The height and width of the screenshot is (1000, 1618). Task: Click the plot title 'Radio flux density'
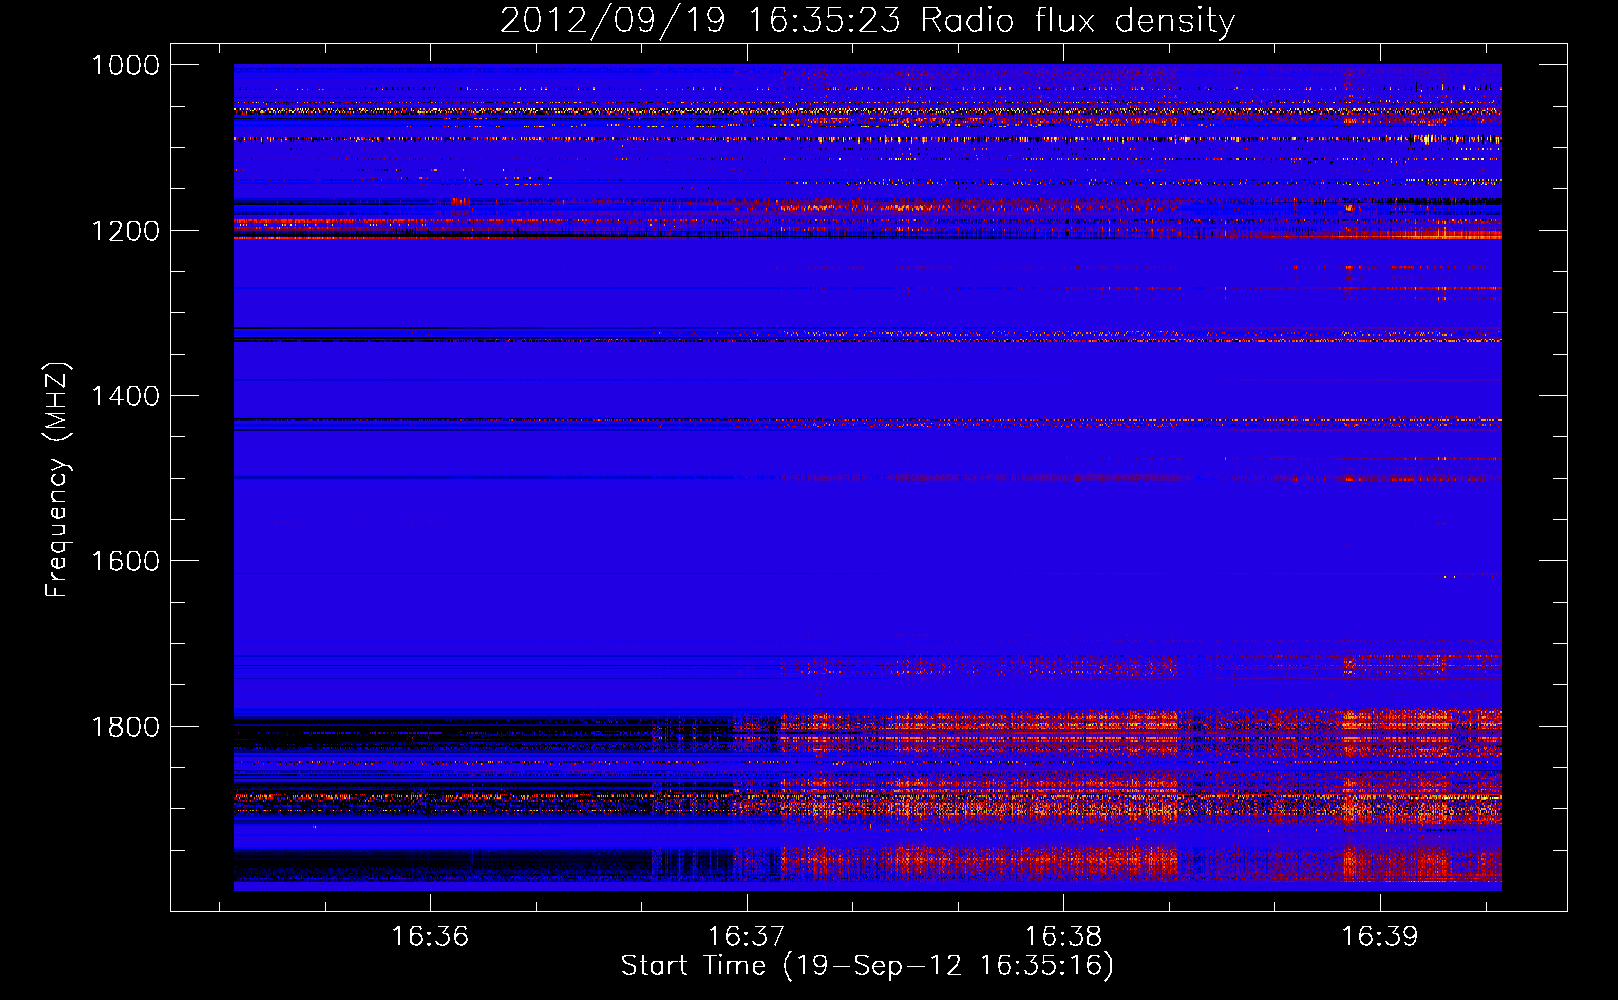click(1077, 21)
